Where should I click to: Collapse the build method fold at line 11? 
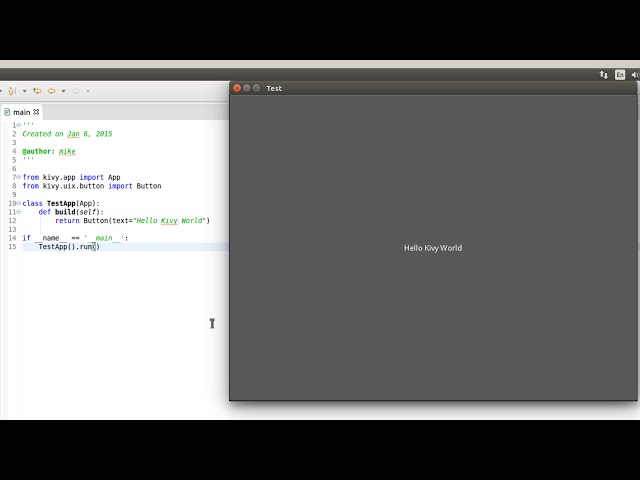click(x=19, y=212)
